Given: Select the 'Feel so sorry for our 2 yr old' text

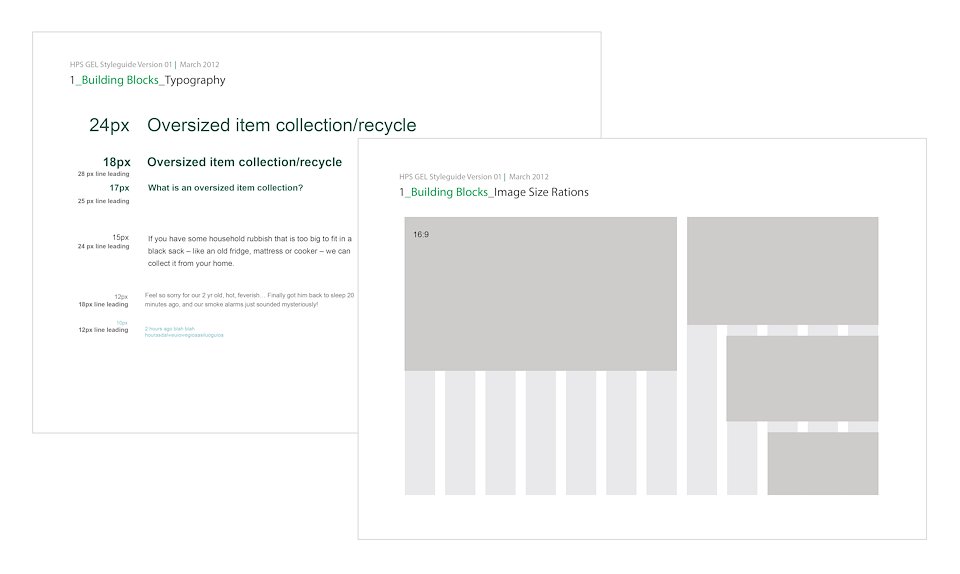Looking at the screenshot, I should (x=249, y=299).
